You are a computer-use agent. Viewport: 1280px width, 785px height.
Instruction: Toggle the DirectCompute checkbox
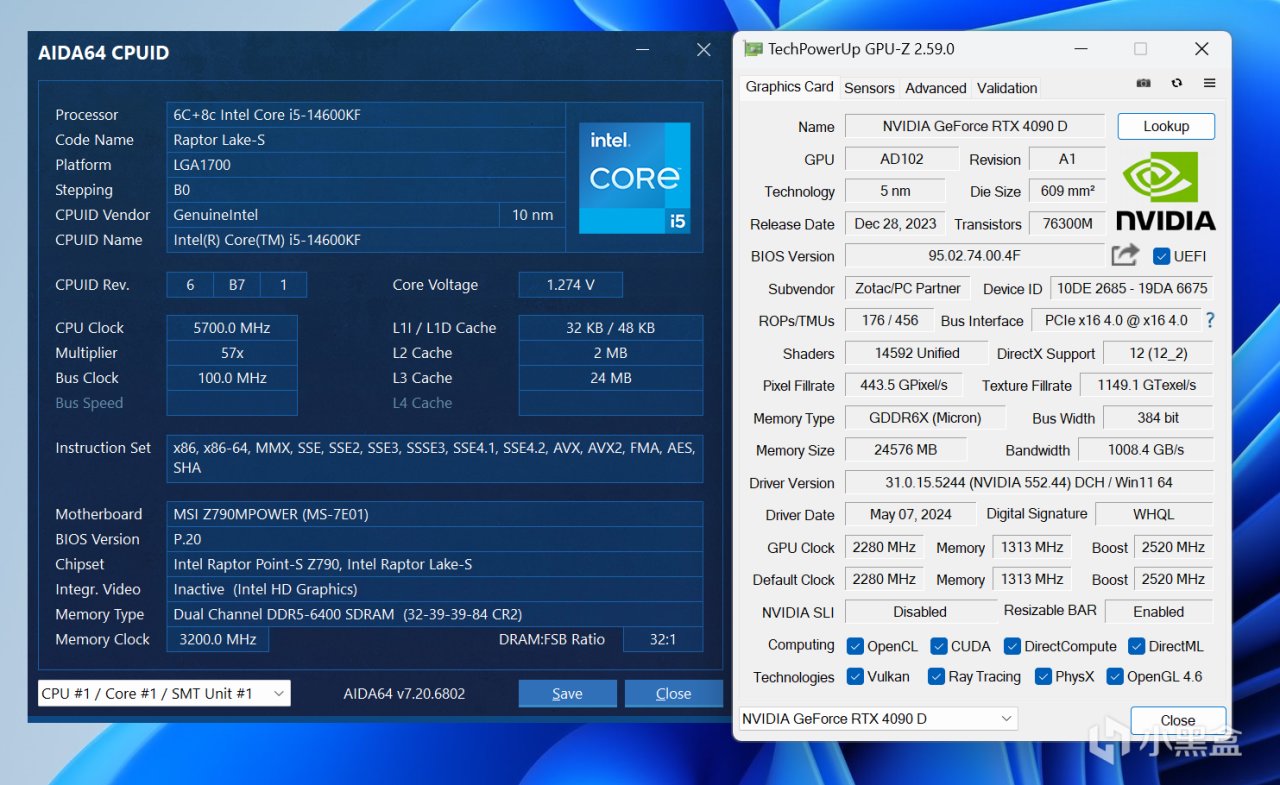coord(1012,646)
